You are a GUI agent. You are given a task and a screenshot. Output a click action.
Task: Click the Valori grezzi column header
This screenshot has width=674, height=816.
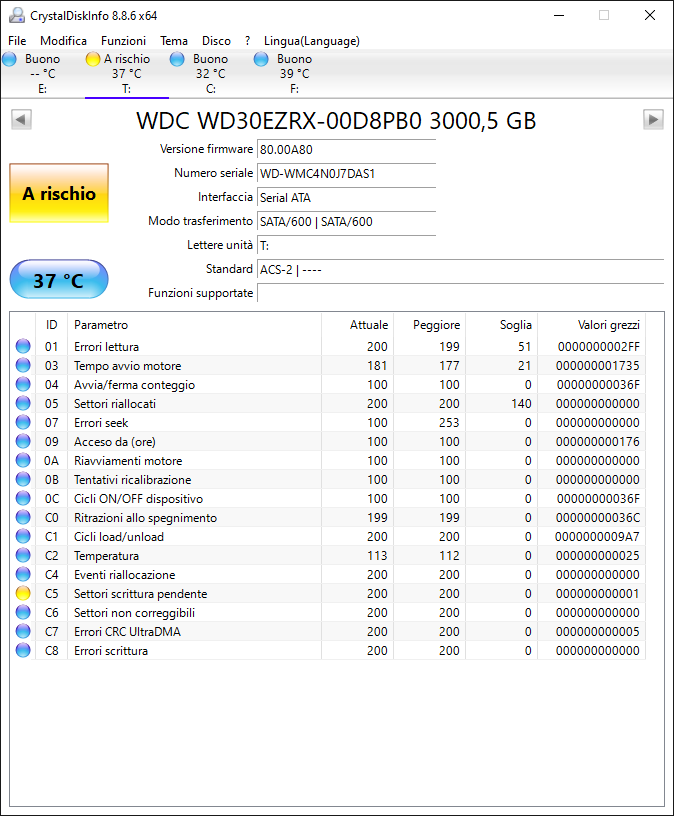591,325
